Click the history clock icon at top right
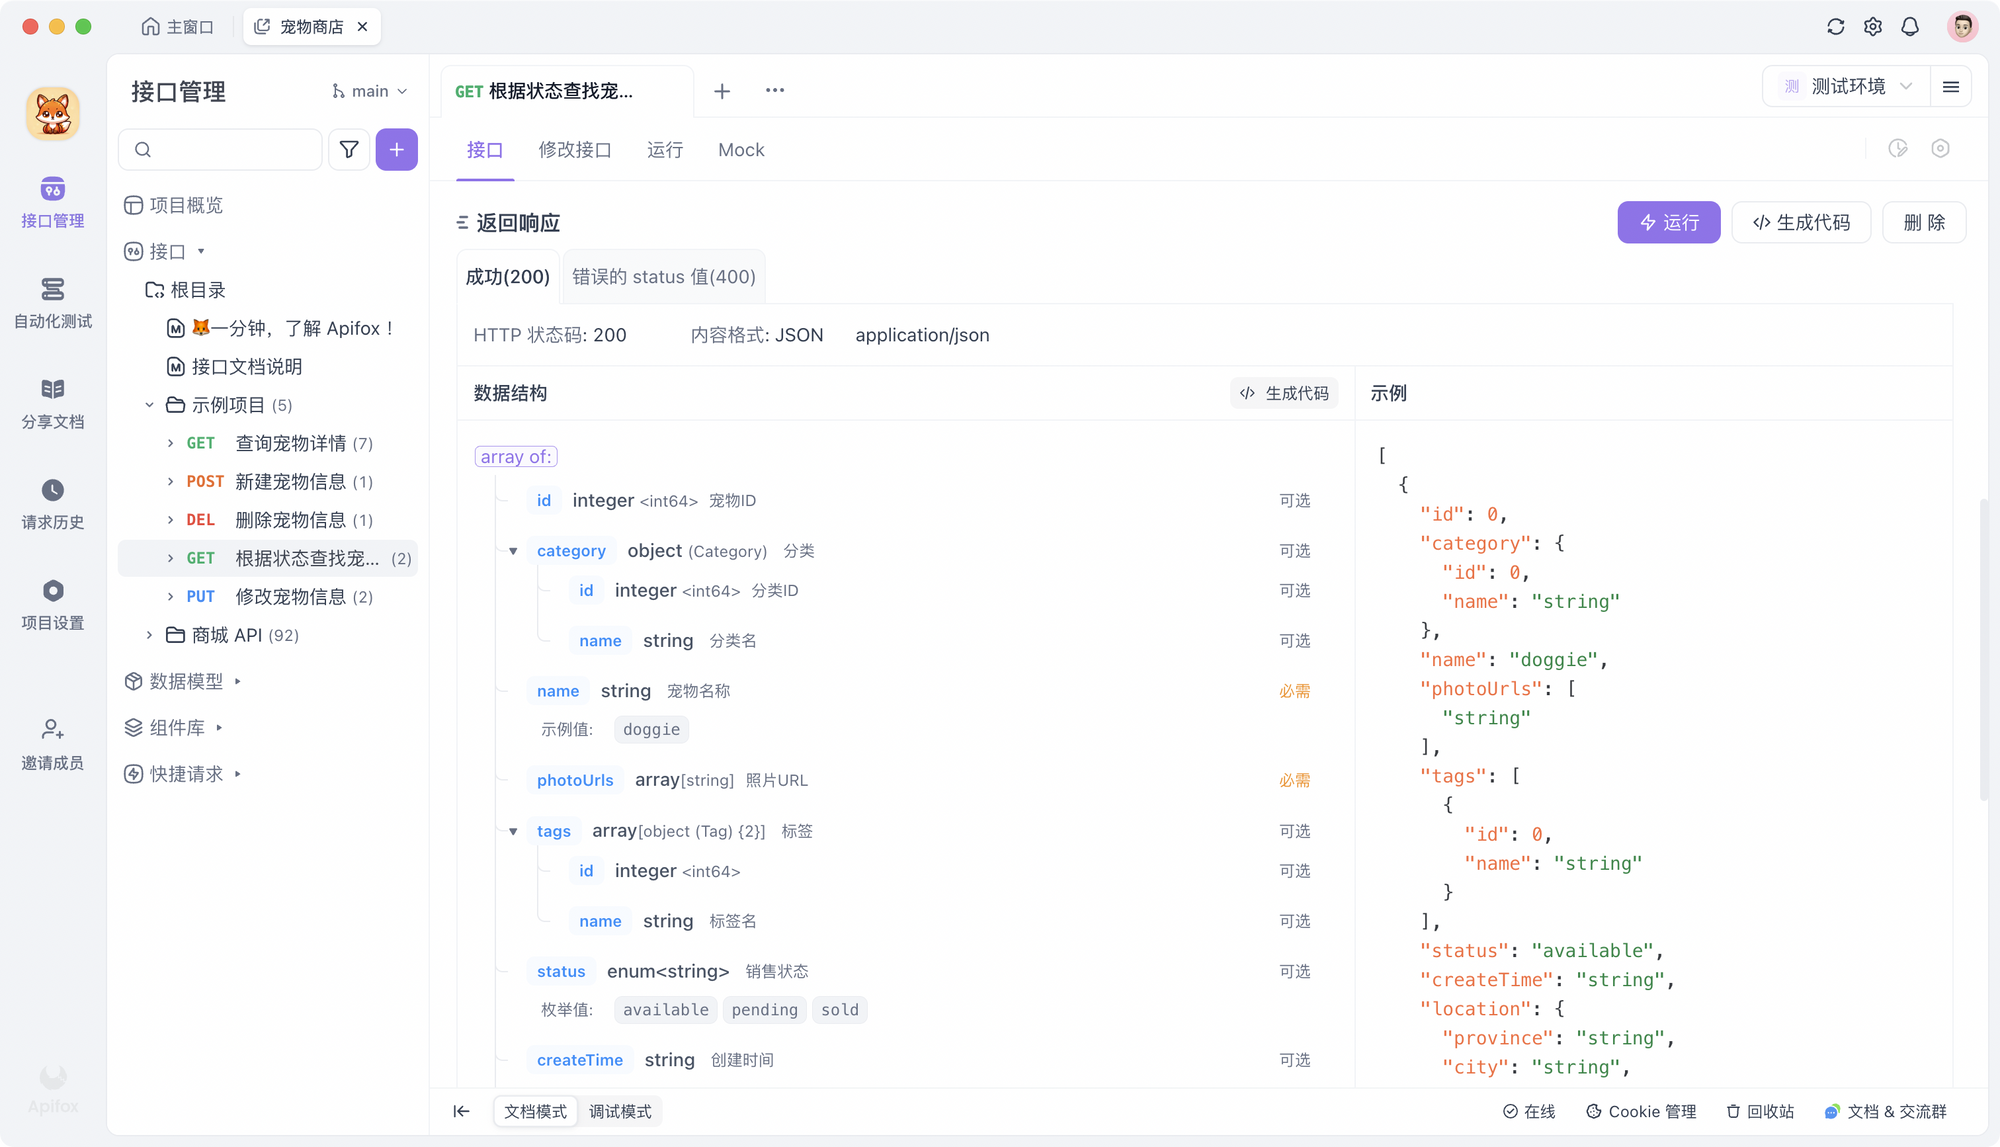The width and height of the screenshot is (2000, 1147). pyautogui.click(x=1898, y=149)
